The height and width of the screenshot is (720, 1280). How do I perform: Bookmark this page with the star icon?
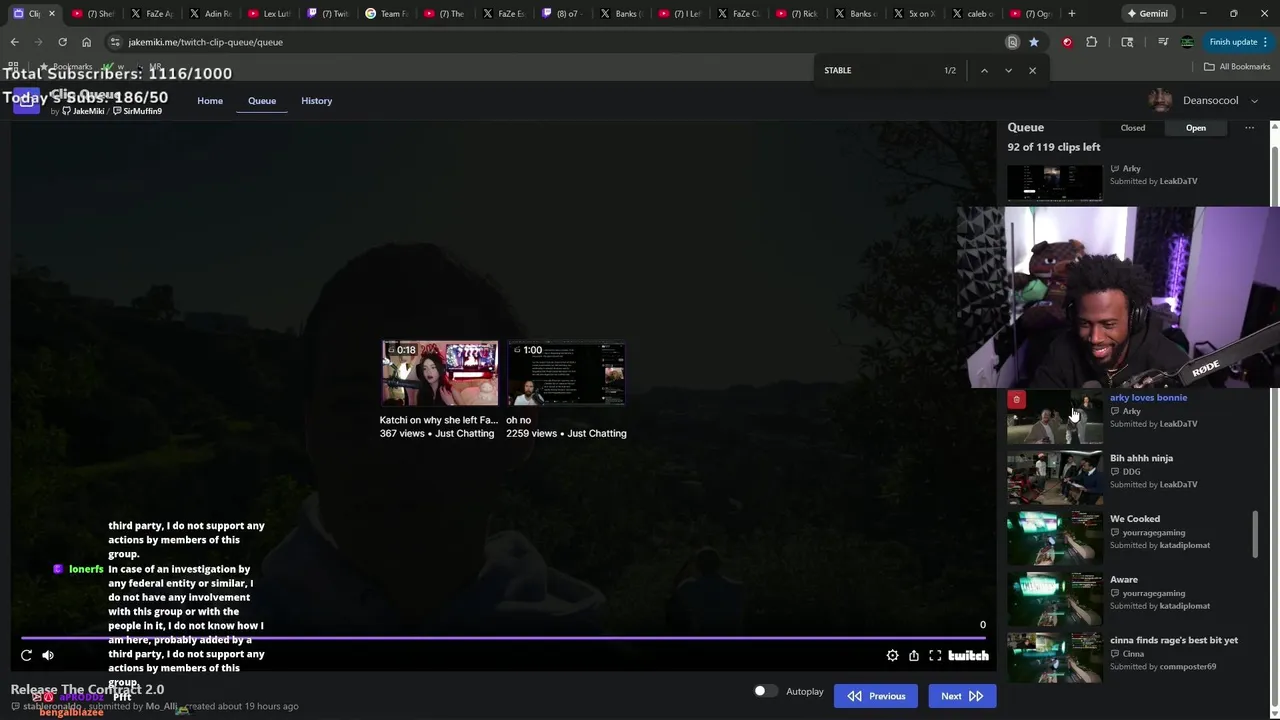(x=1034, y=42)
